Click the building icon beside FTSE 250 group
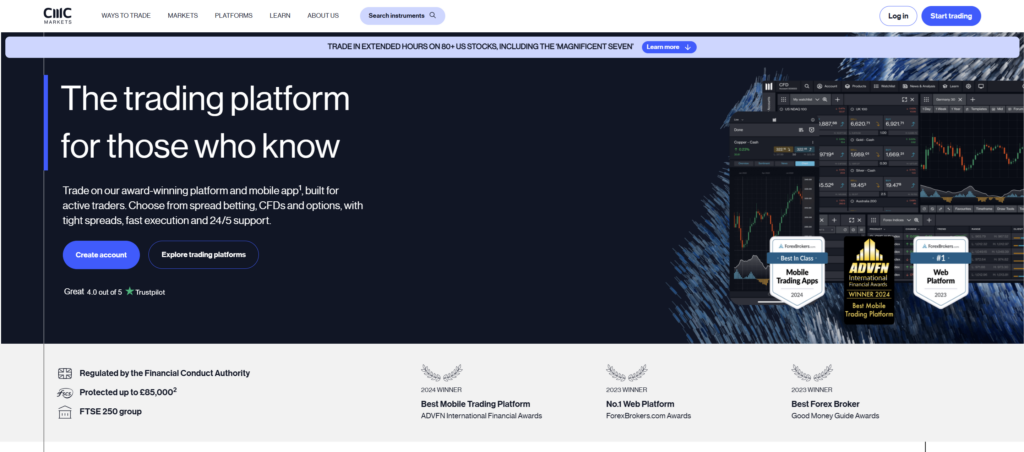 (65, 412)
